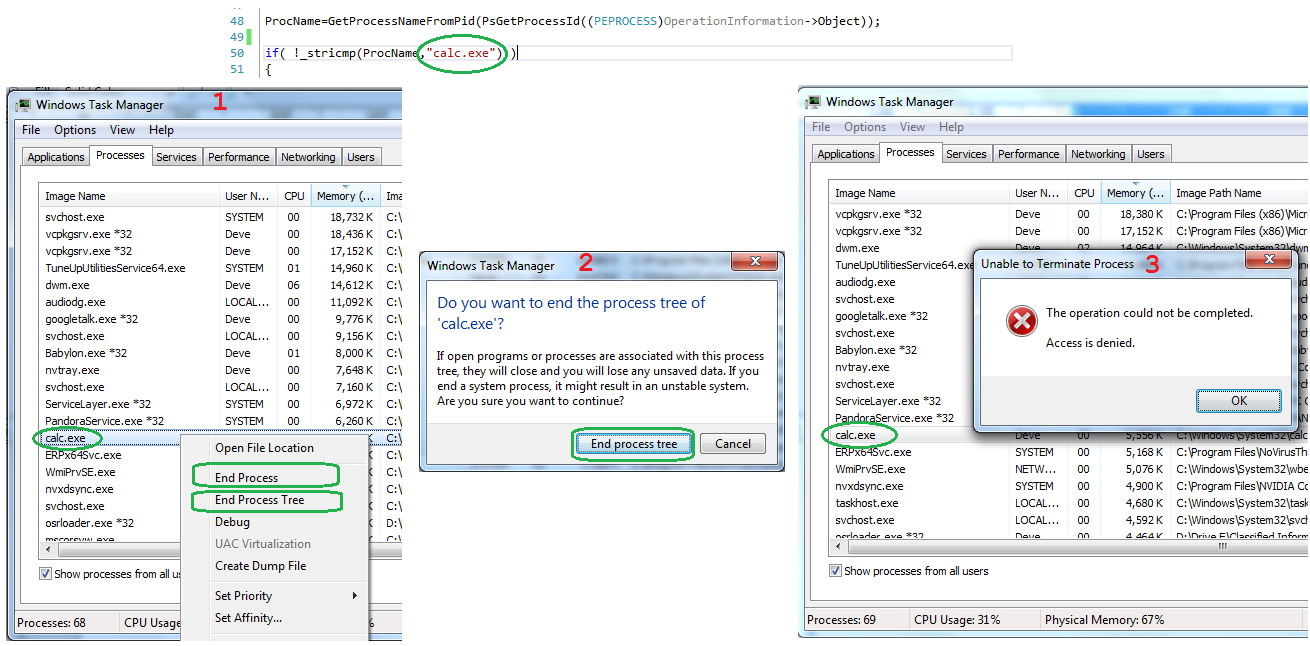The height and width of the screenshot is (646, 1310).
Task: Select the googletalk.exe *32 row with 9,776 K
Action: 220,319
